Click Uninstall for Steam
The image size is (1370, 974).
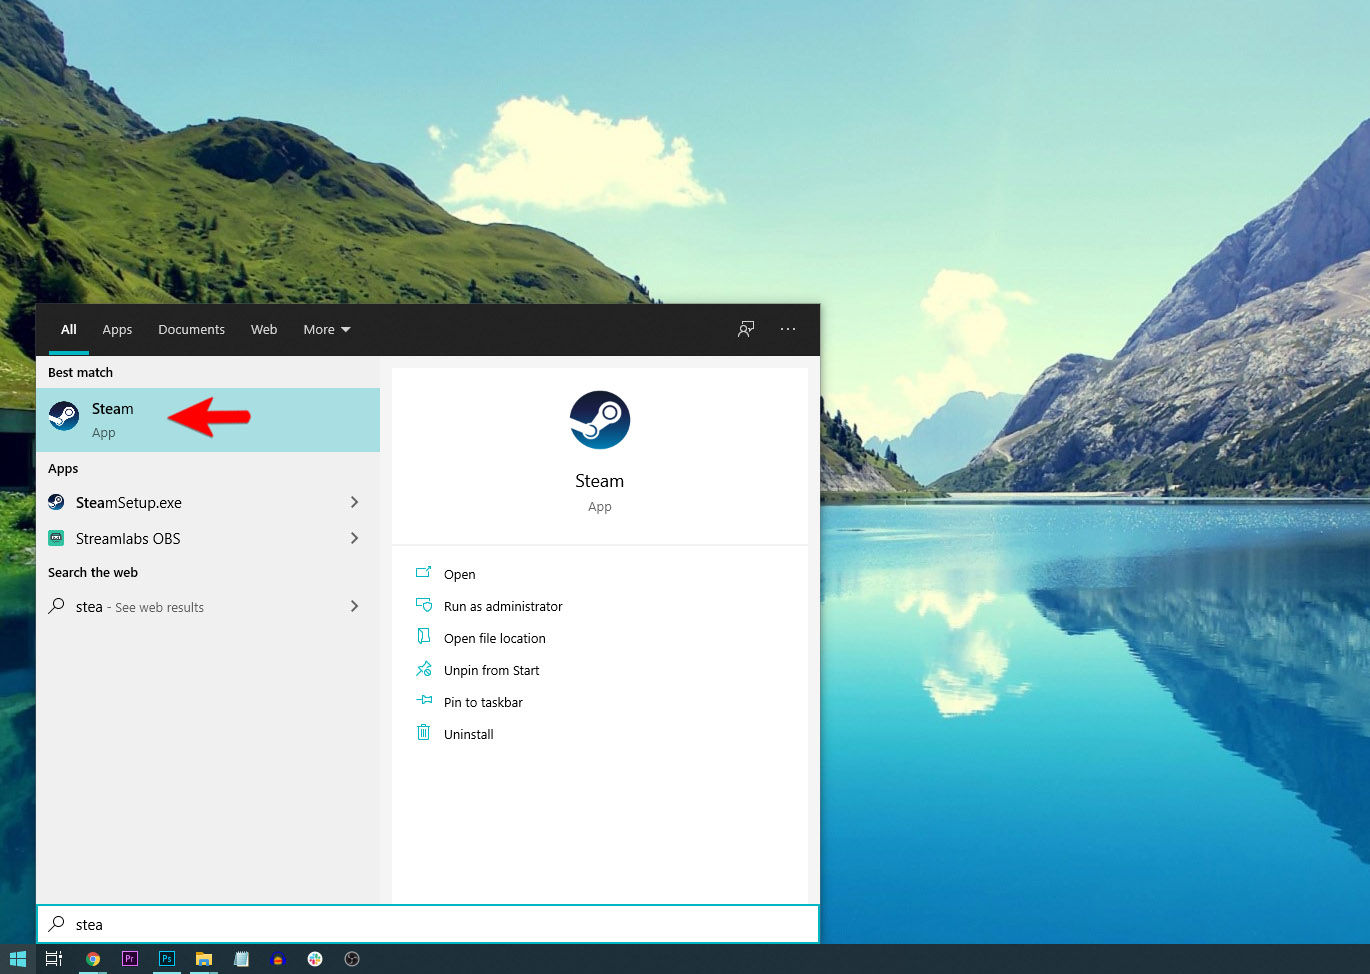(455, 734)
